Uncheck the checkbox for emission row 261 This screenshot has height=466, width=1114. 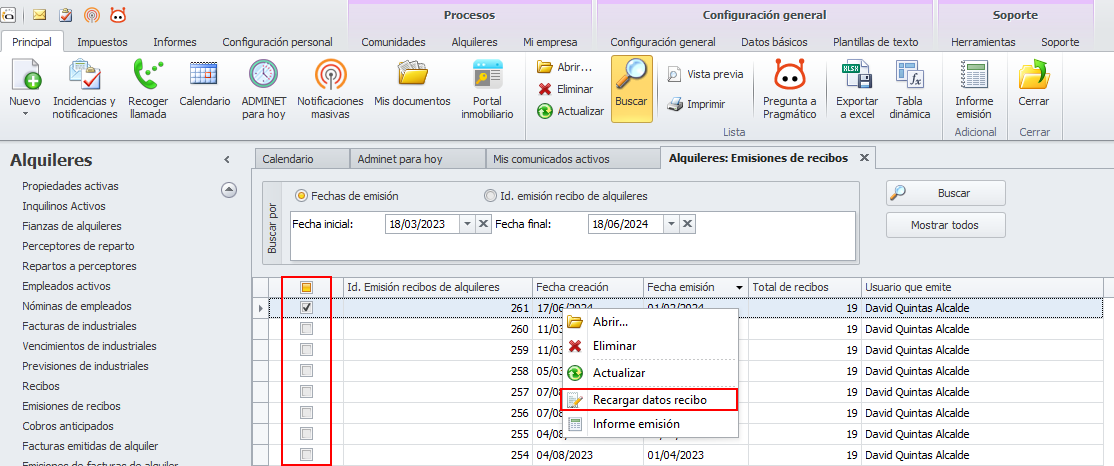point(306,308)
